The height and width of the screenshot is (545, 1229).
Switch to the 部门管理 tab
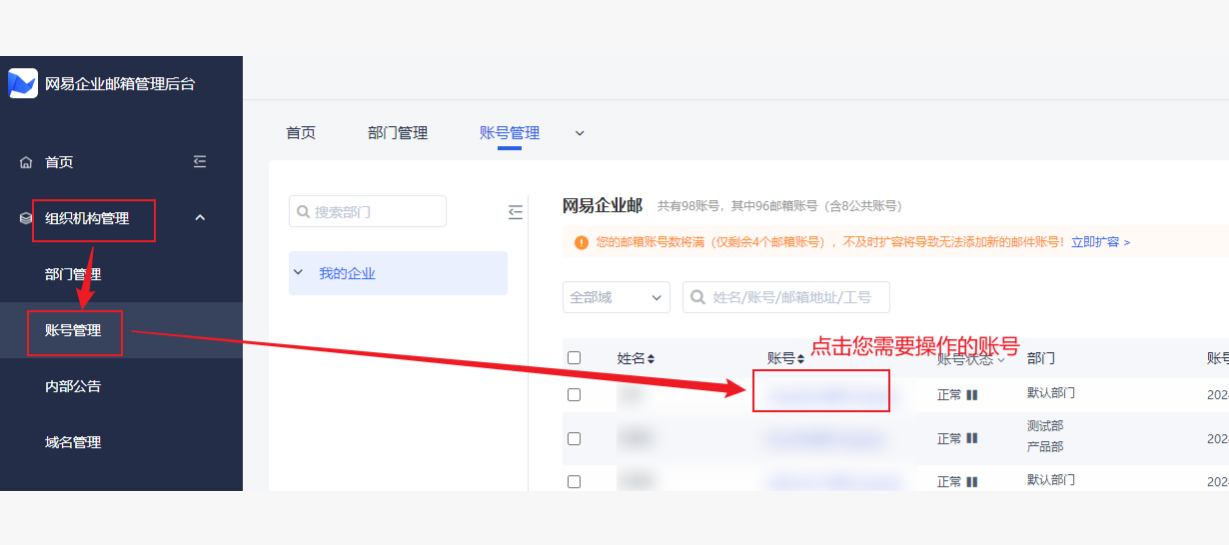398,133
